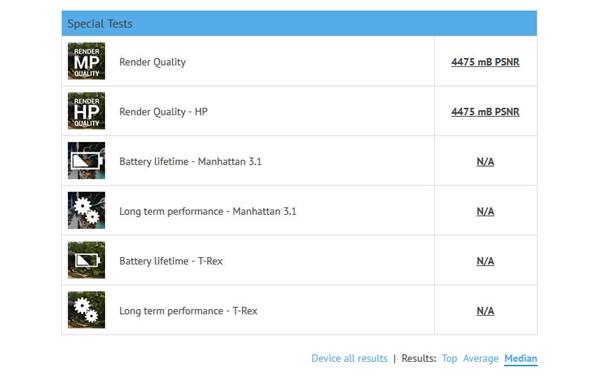Screen dimensions: 600x381
Task: Click the Long term performance - T-Rex label
Action: click(188, 311)
